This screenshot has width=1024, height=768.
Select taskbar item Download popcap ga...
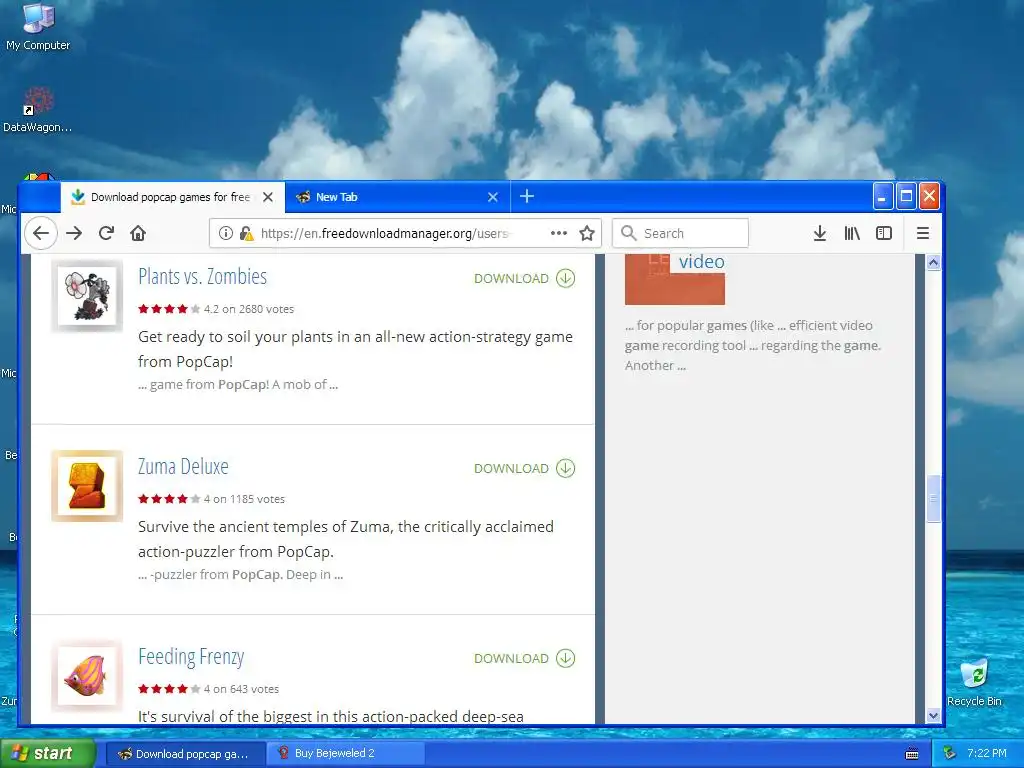point(185,754)
